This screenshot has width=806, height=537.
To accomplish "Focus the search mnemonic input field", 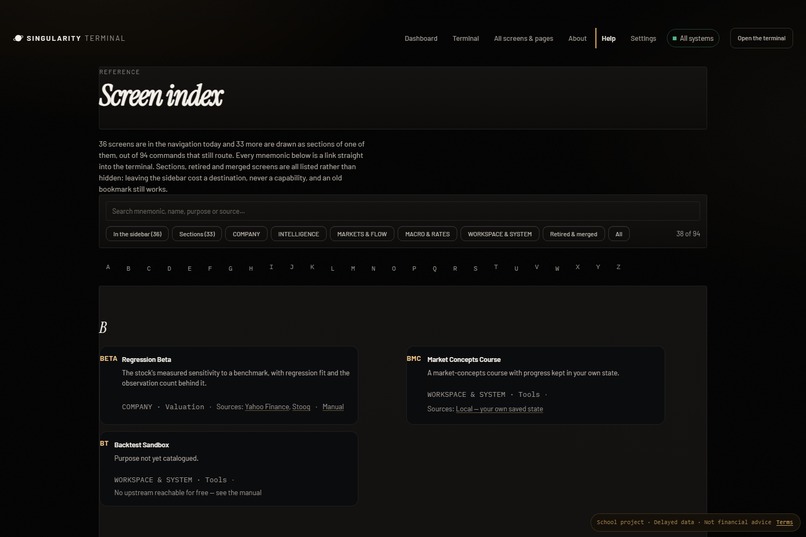I will pos(402,211).
